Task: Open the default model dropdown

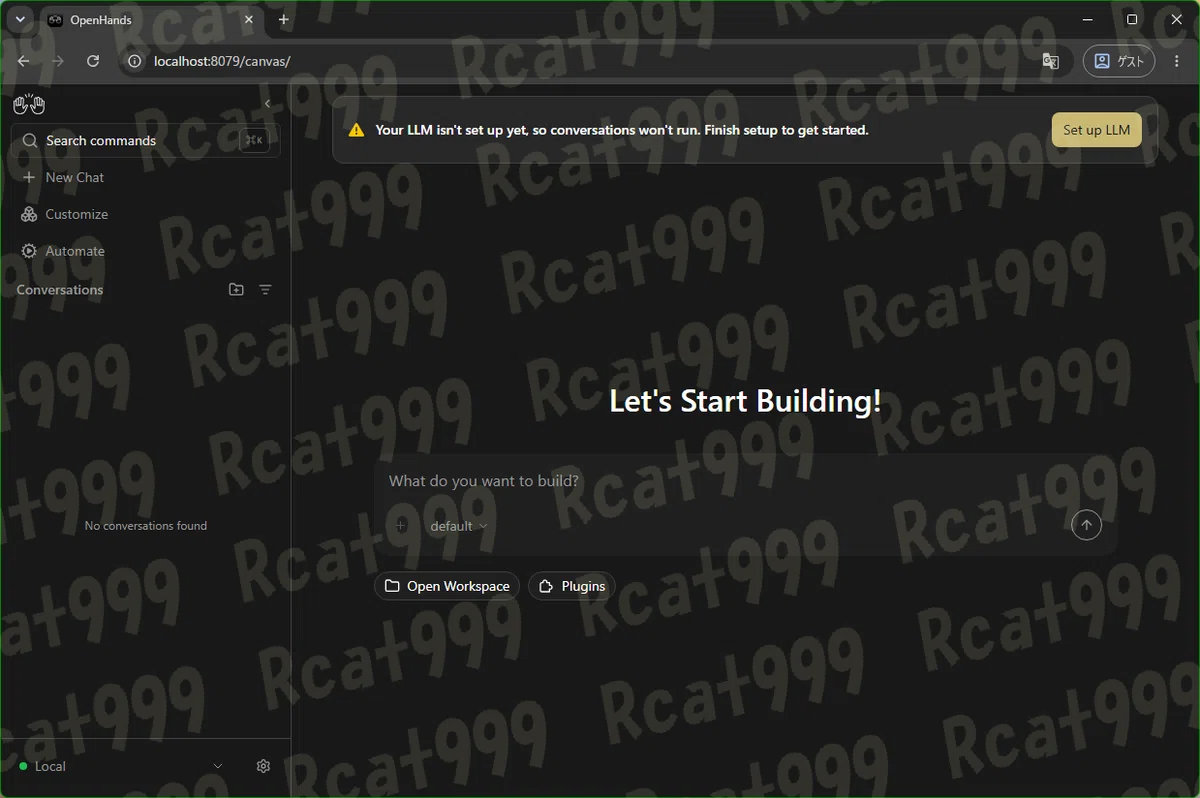Action: [x=459, y=526]
